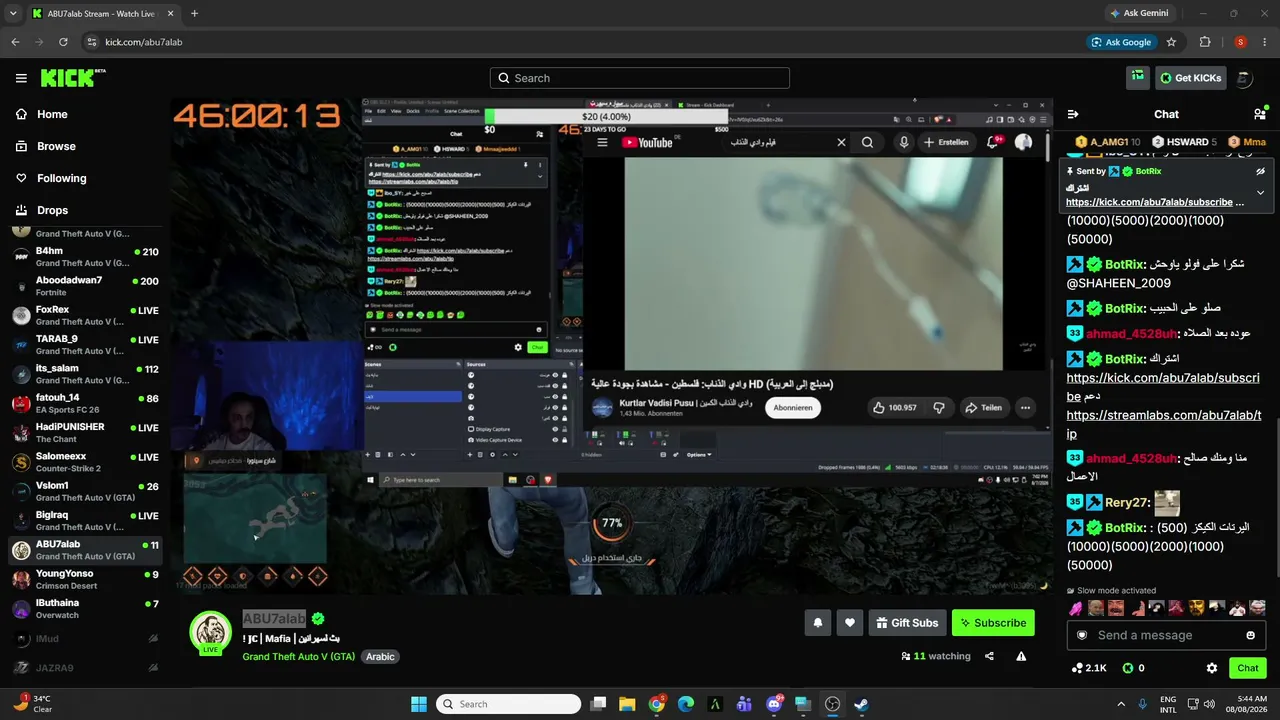Open IButhaina channel in sidebar

click(x=84, y=609)
